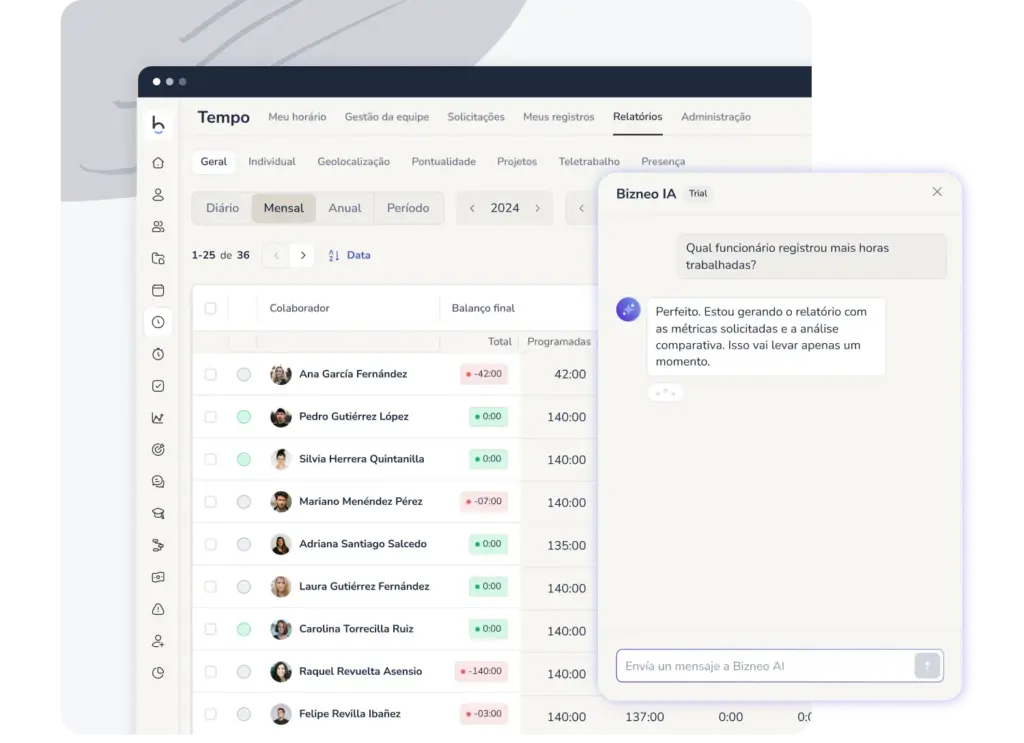Viewport: 1024px width, 743px height.
Task: Tick the checkbox for Raquel Revuelta Asensio
Action: click(x=210, y=671)
